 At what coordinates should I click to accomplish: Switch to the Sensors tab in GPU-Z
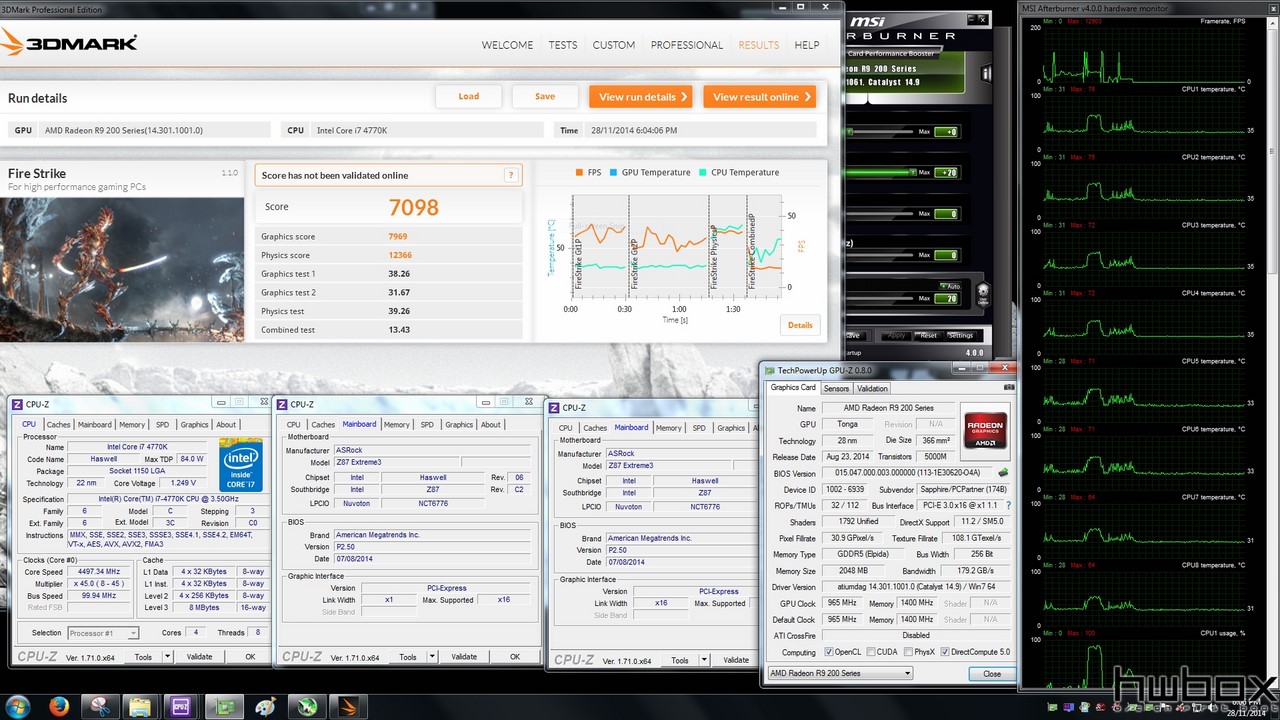click(836, 388)
